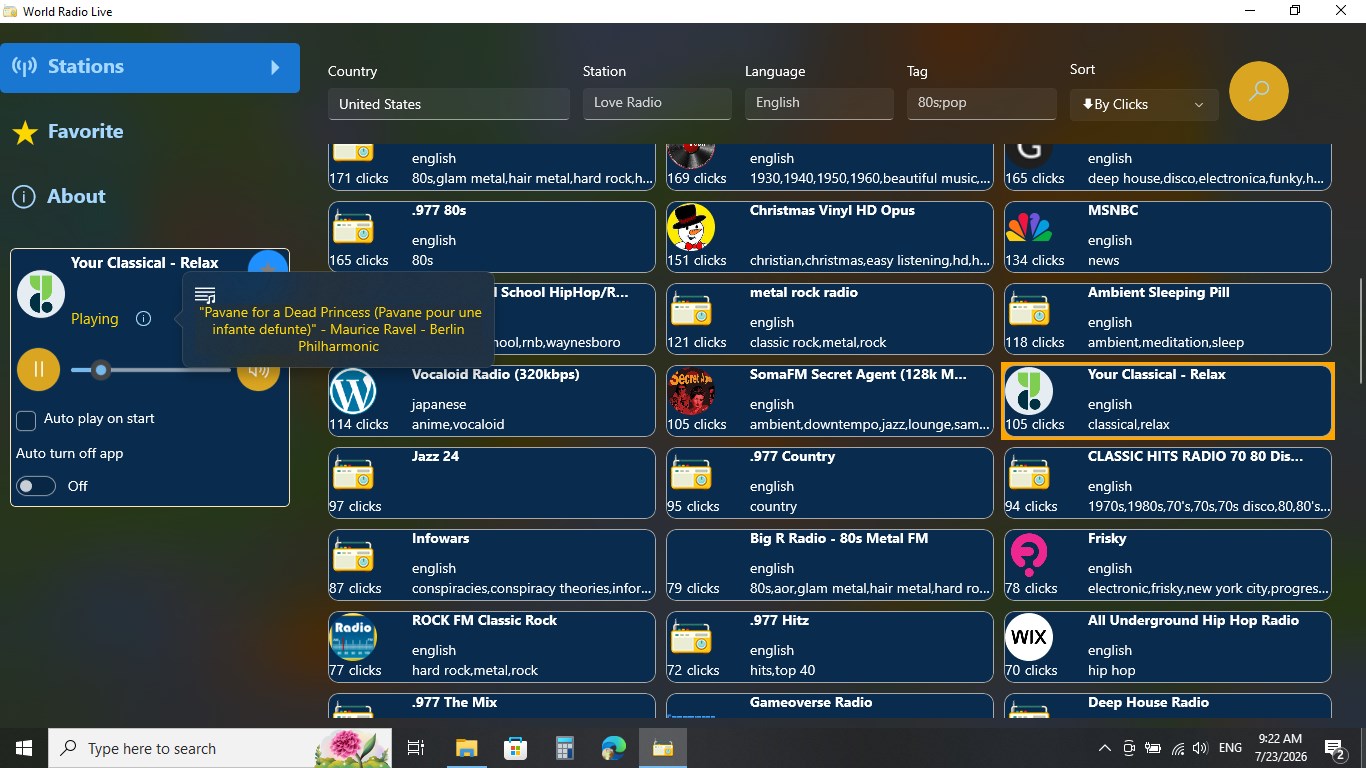The image size is (1366, 768).
Task: Click the Frisky pink logo
Action: 1029,556
